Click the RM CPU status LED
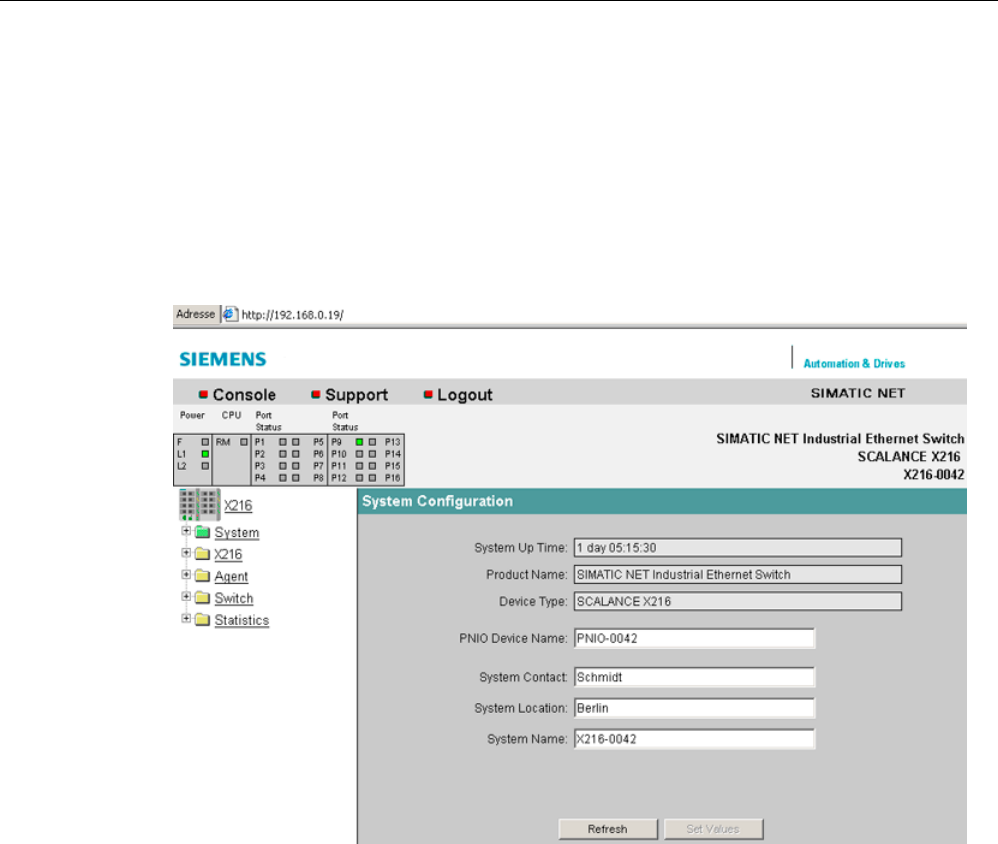The width and height of the screenshot is (998, 844). pyautogui.click(x=244, y=442)
